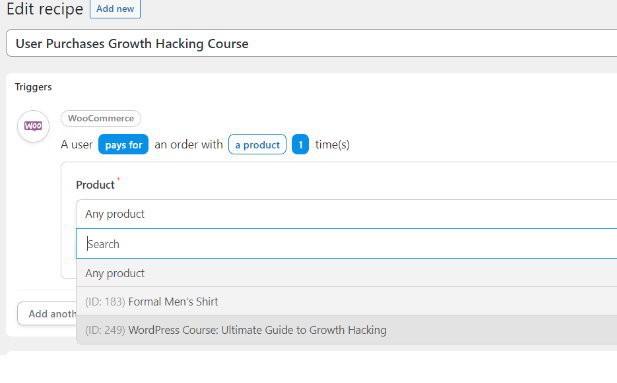617x383 pixels.
Task: Click the Triggers section heading
Action: [33, 87]
